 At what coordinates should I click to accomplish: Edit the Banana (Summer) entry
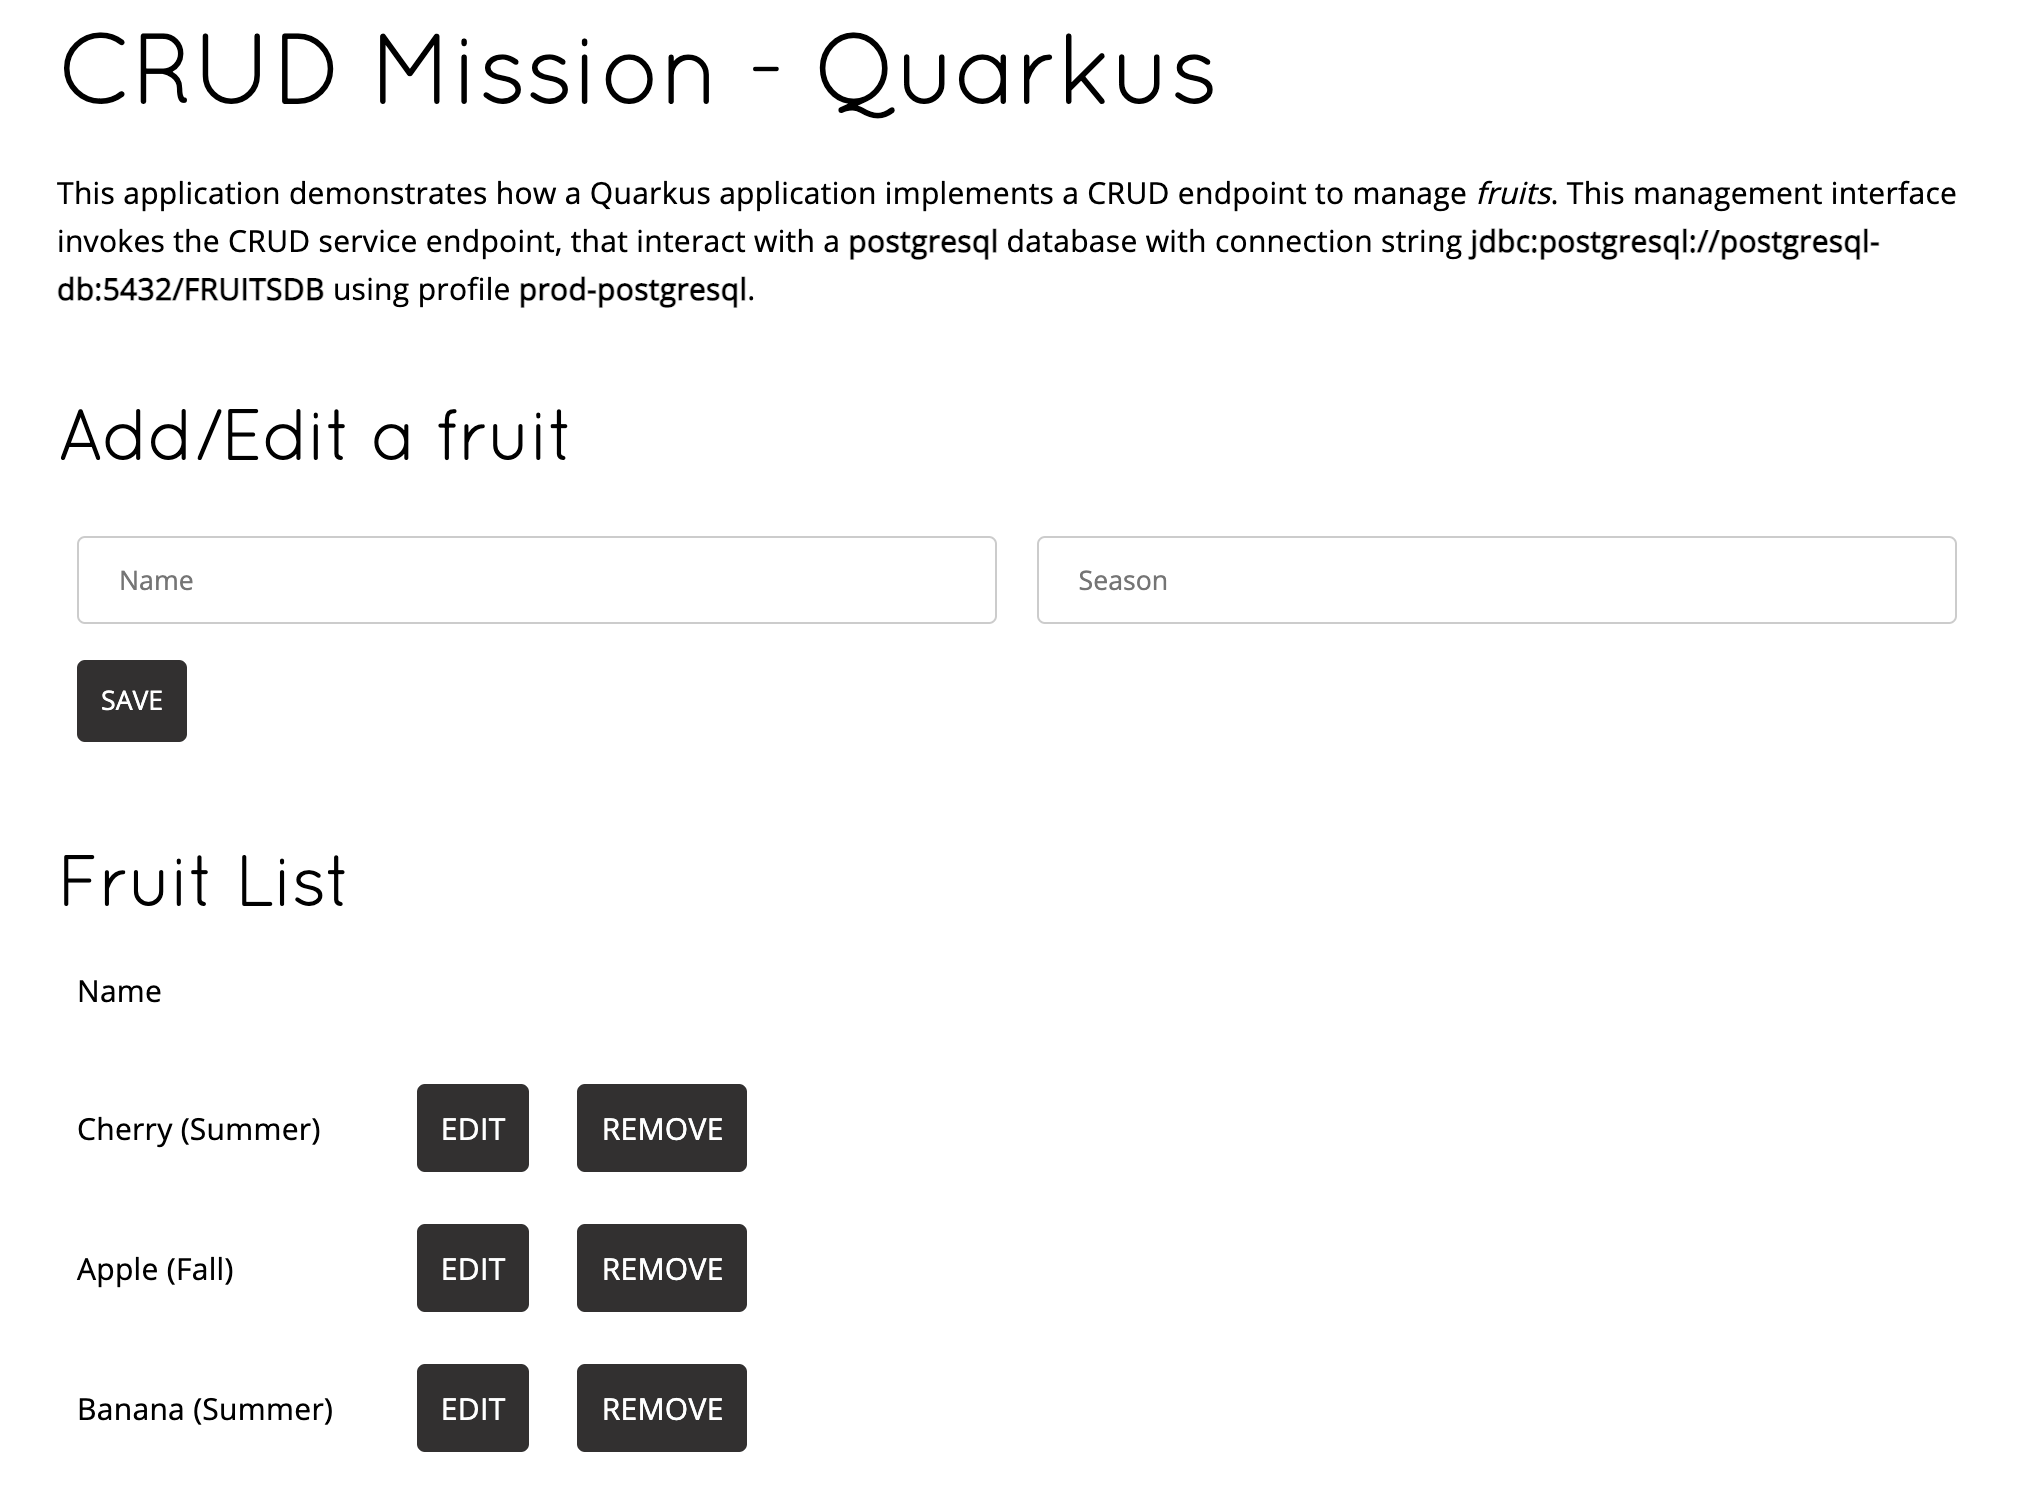tap(473, 1408)
